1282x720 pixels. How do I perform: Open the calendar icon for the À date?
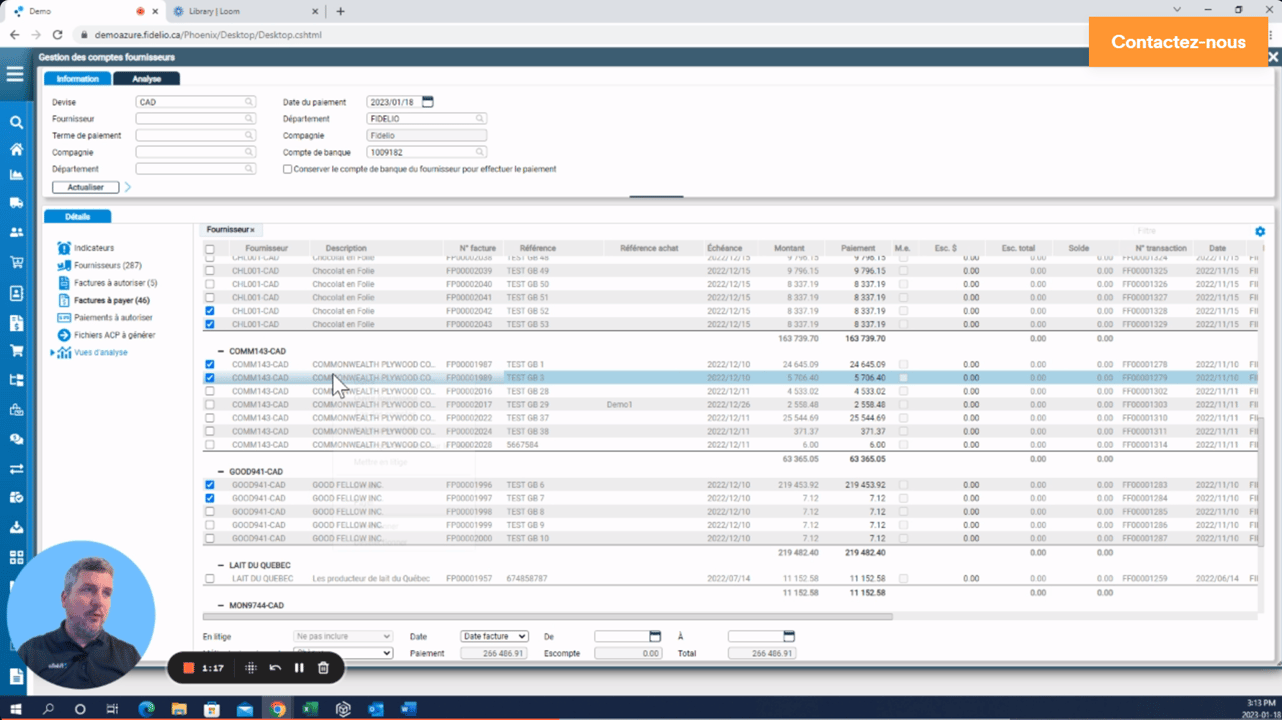click(x=789, y=636)
